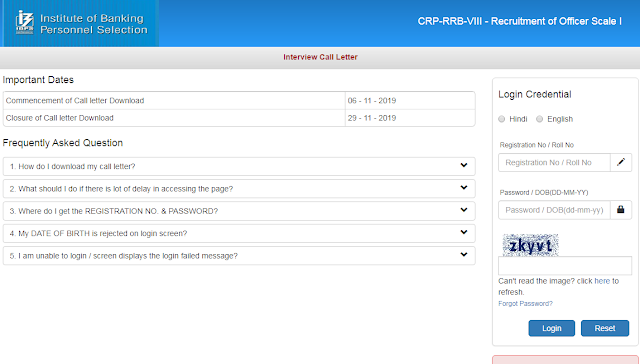Select the English language radio button
Viewport: 640px width, 364px height.
point(540,119)
